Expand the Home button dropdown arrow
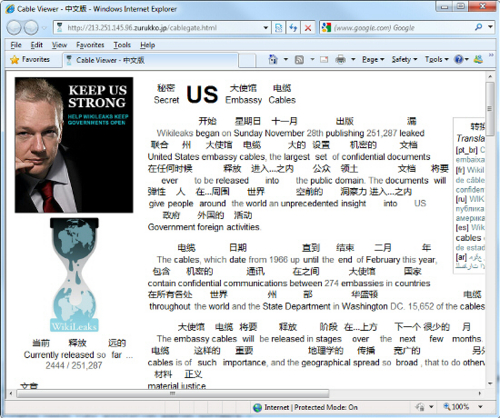500x418 pixels. point(286,59)
